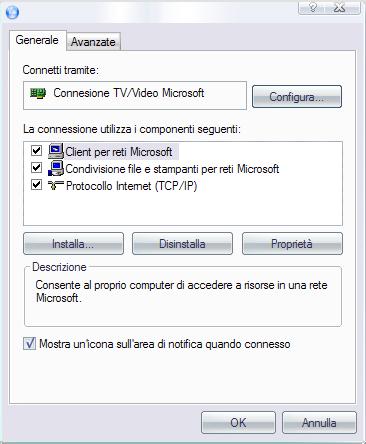Image resolution: width=366 pixels, height=444 pixels.
Task: Open Proprietà of the selected component
Action: pyautogui.click(x=292, y=244)
